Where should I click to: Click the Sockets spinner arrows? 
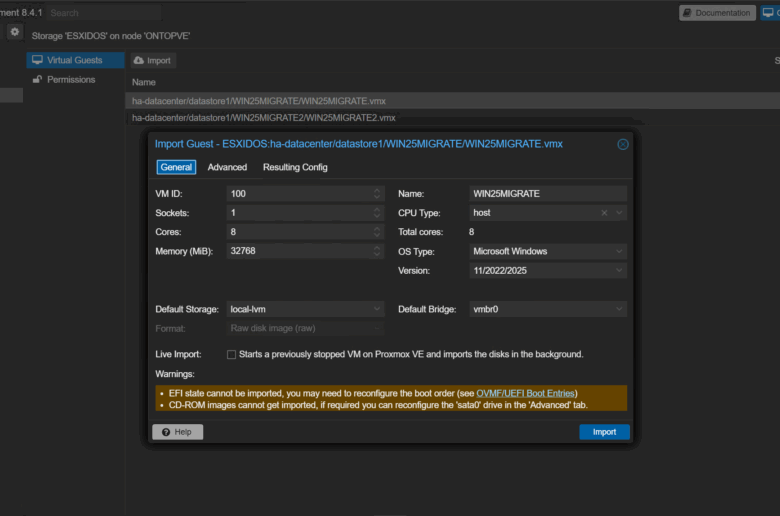coord(377,213)
